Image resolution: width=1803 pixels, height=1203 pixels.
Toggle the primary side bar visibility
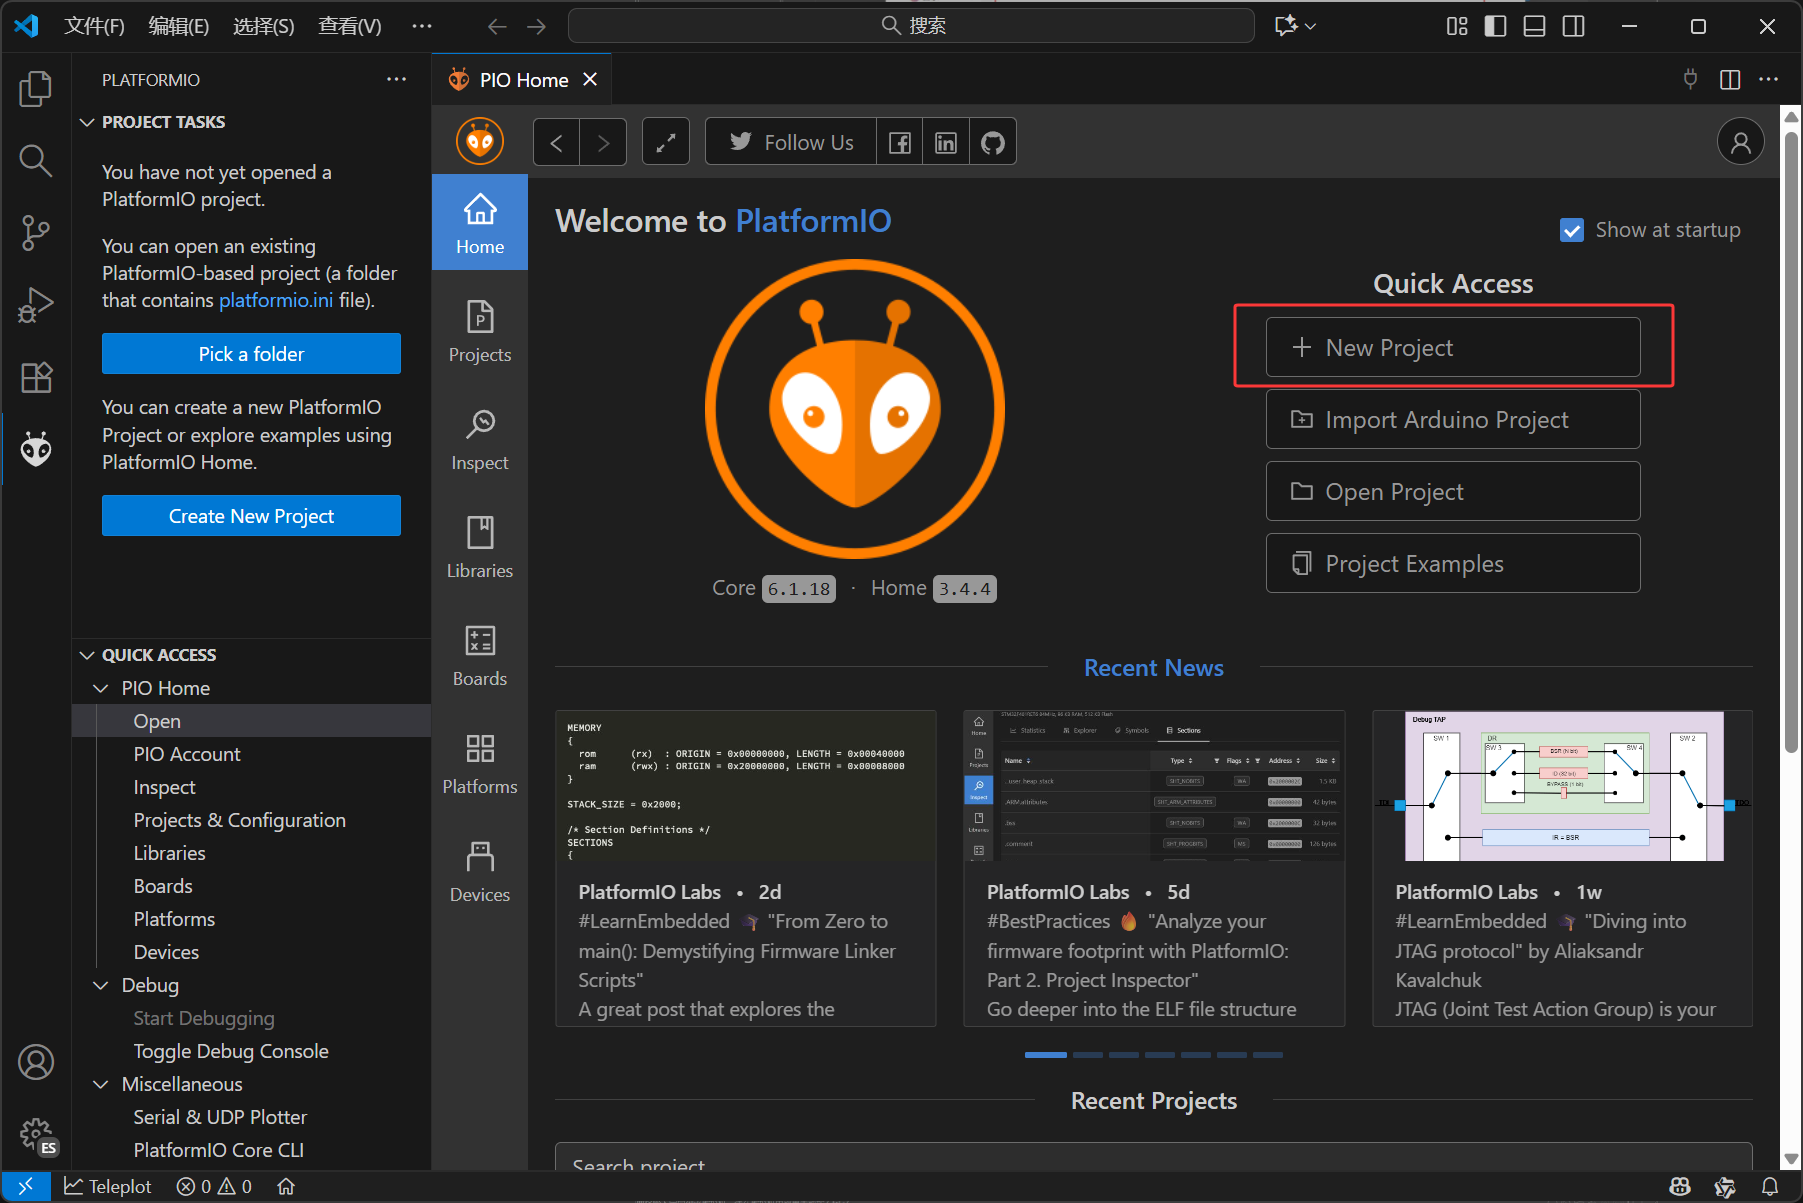pos(1496,26)
